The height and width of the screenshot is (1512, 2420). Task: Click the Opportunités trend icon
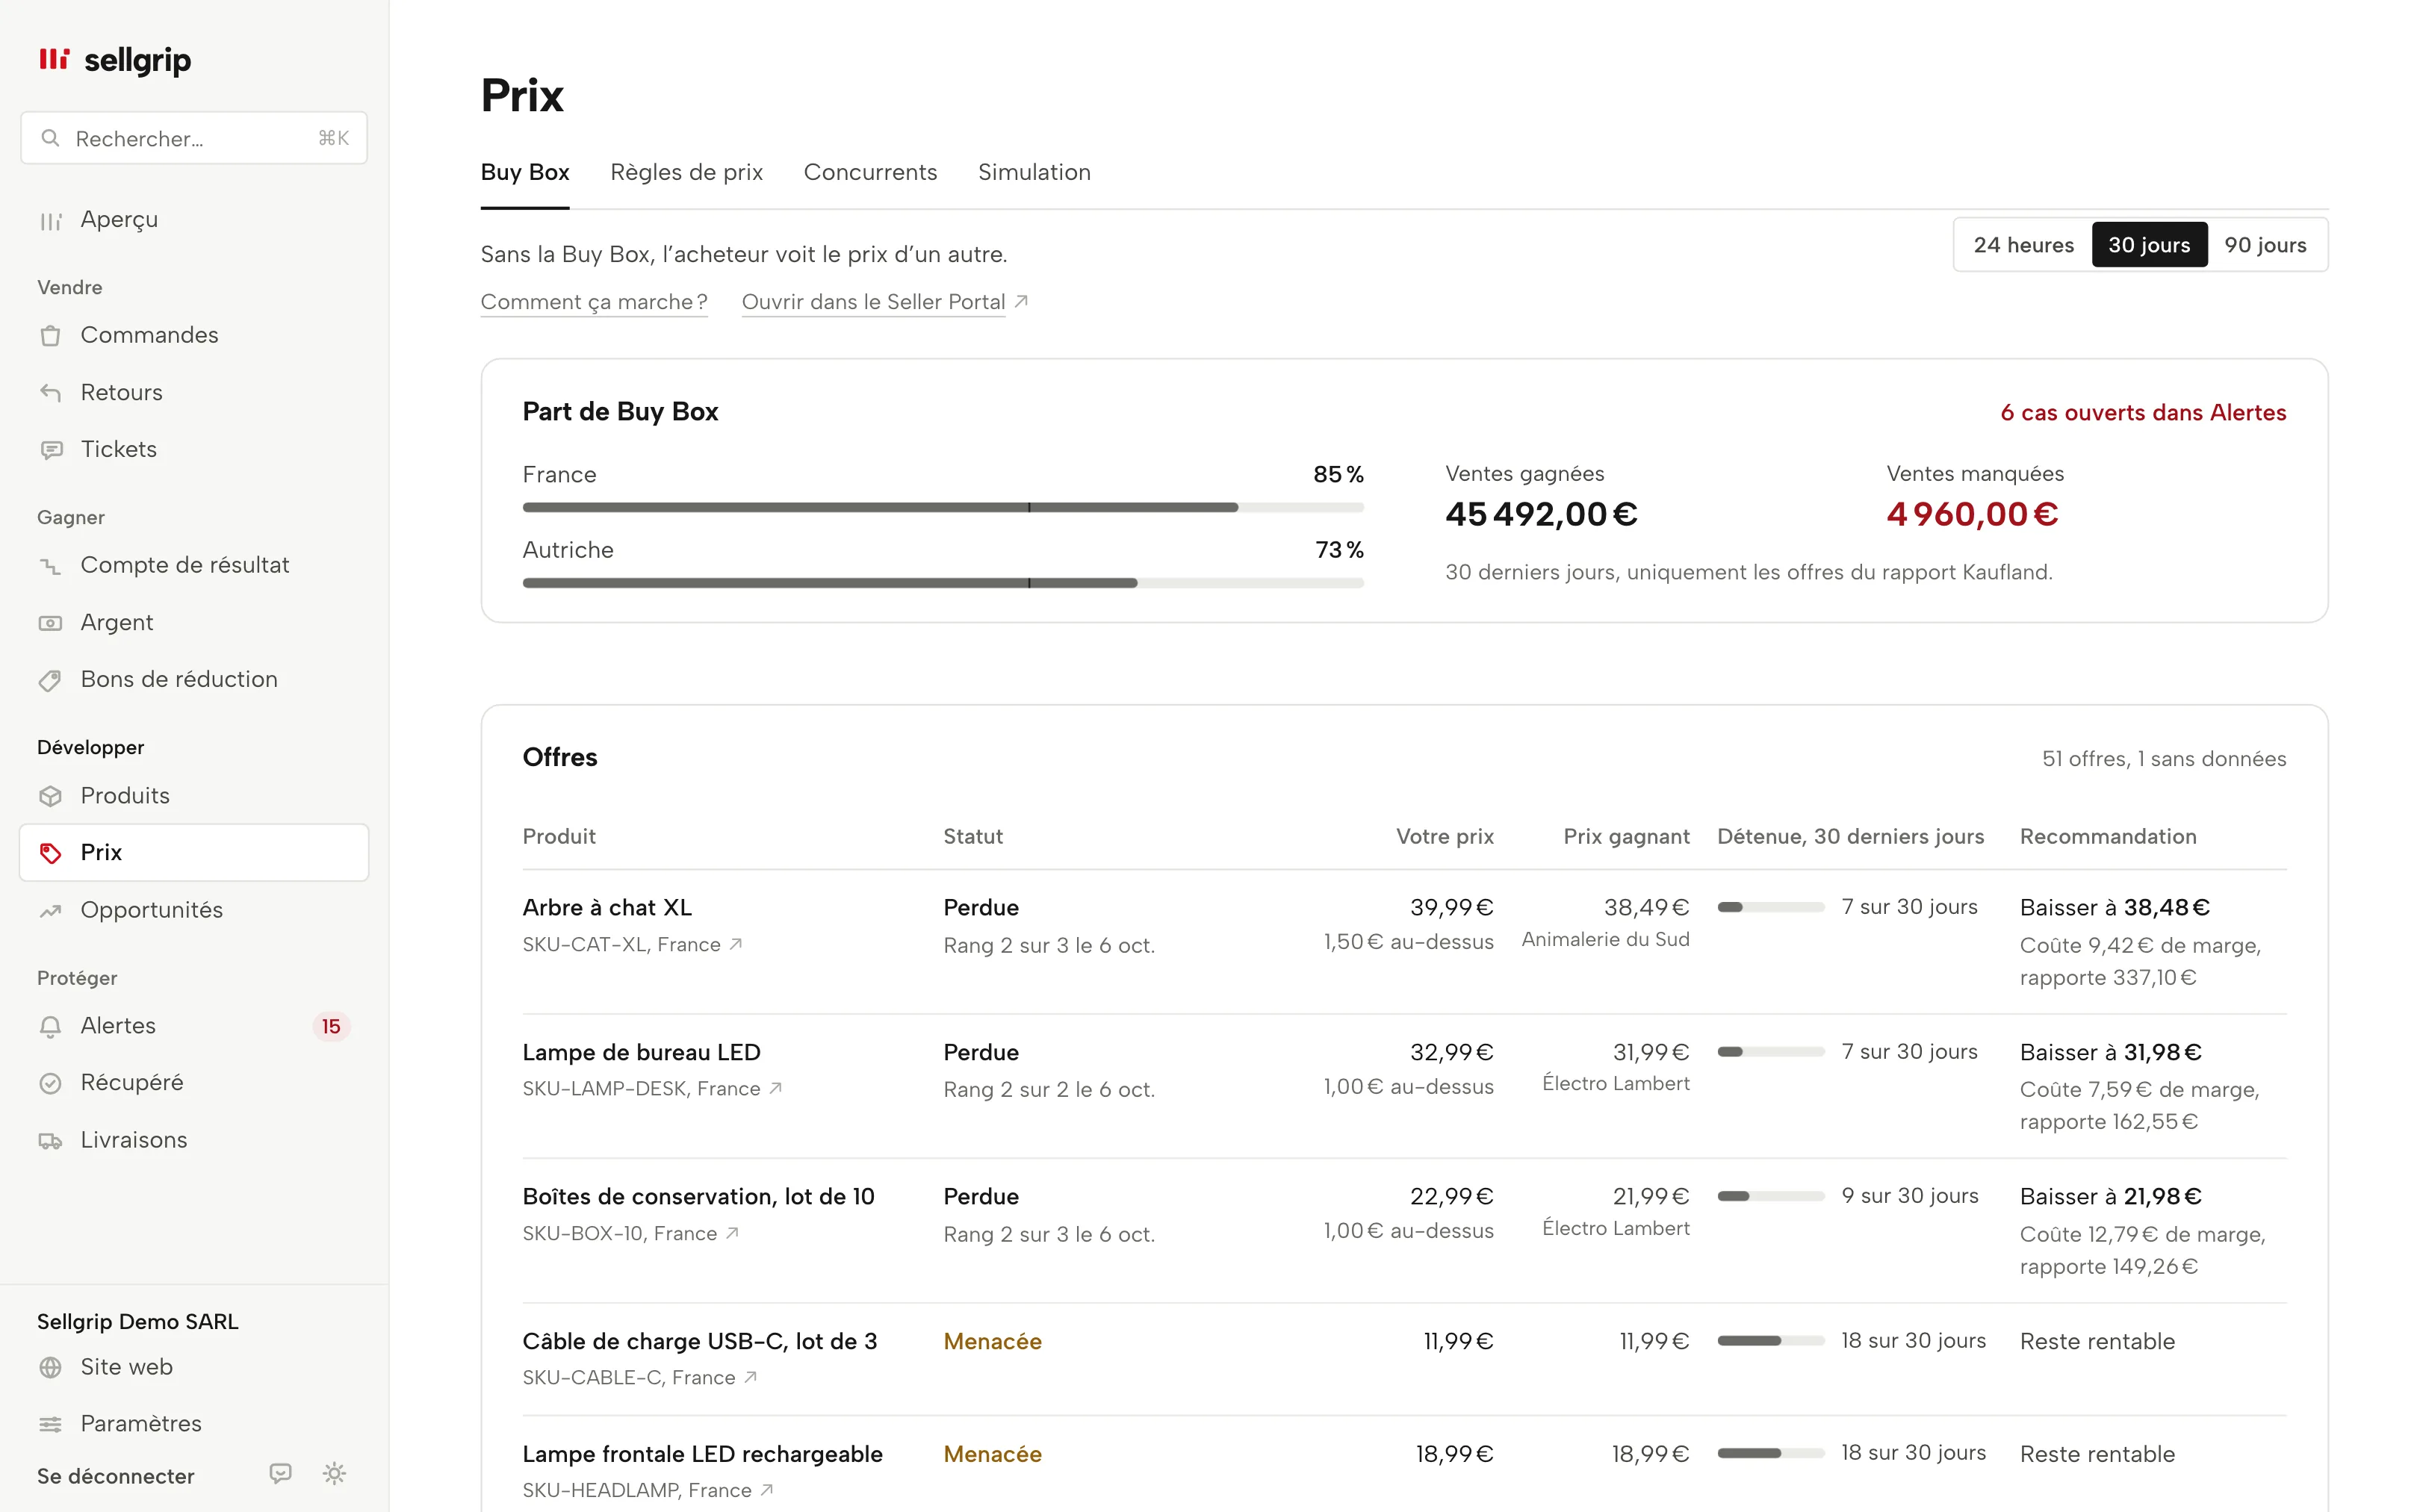[50, 910]
